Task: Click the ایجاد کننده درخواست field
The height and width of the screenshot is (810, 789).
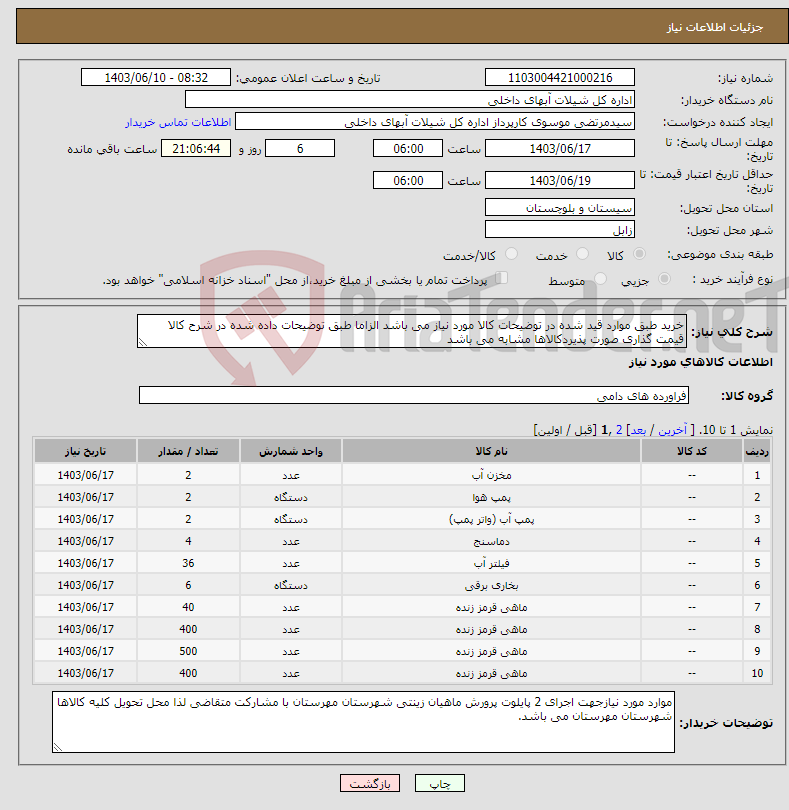Action: pos(435,122)
